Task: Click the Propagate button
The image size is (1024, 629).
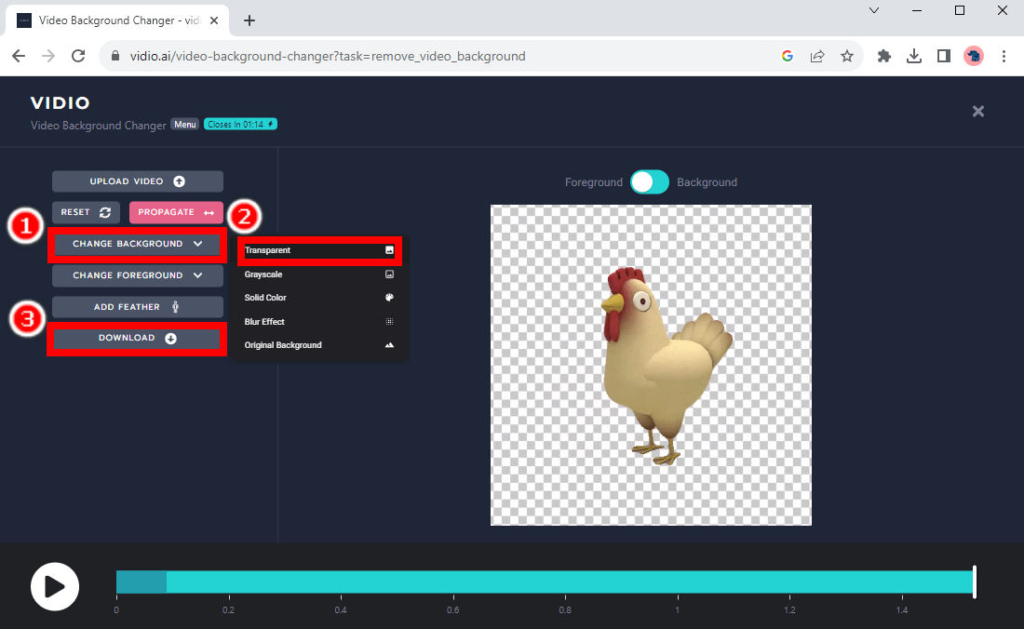Action: tap(176, 211)
